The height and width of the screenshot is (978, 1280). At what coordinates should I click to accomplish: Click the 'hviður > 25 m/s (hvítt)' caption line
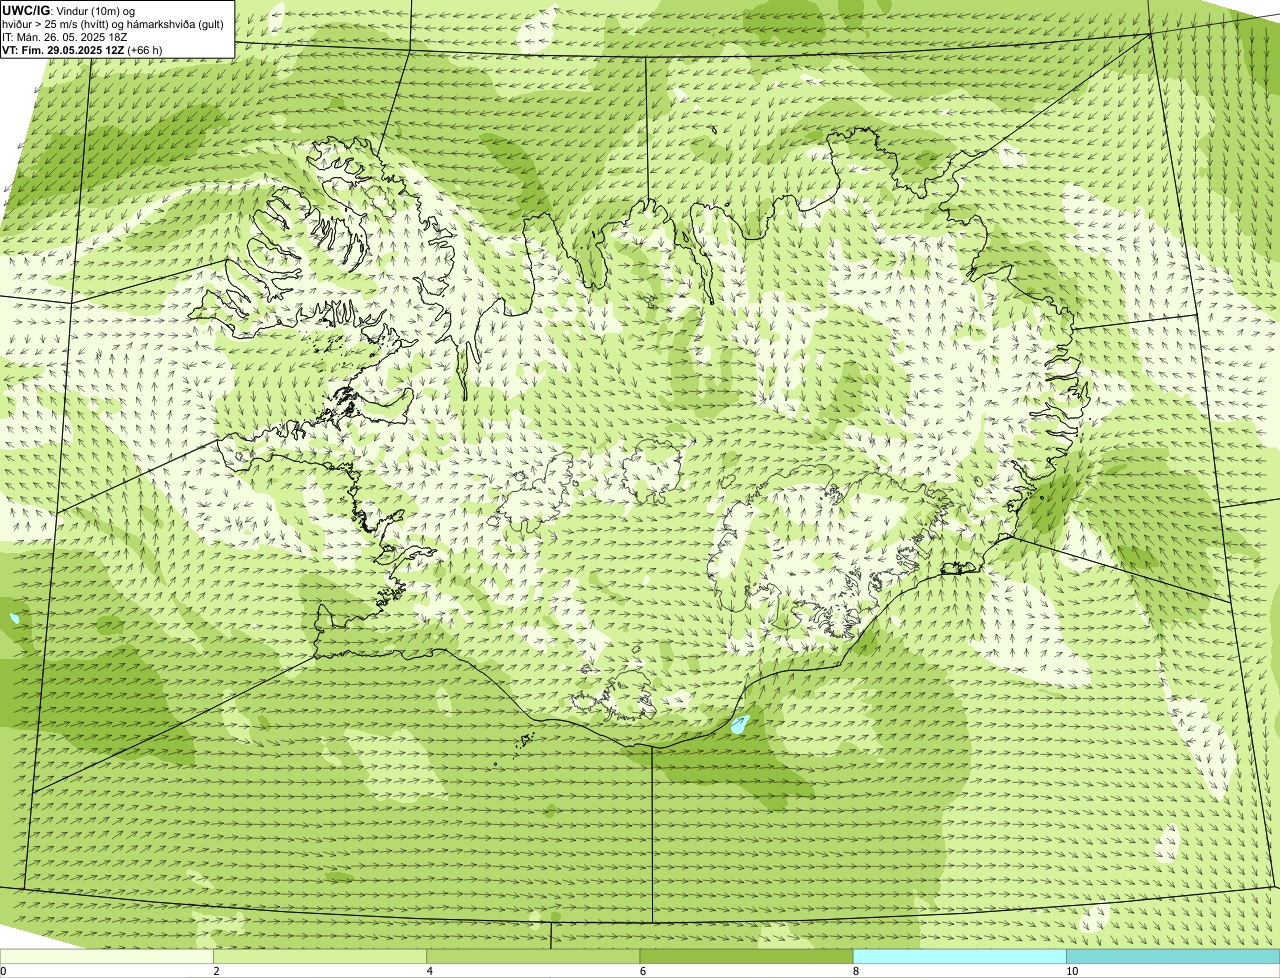coord(113,24)
